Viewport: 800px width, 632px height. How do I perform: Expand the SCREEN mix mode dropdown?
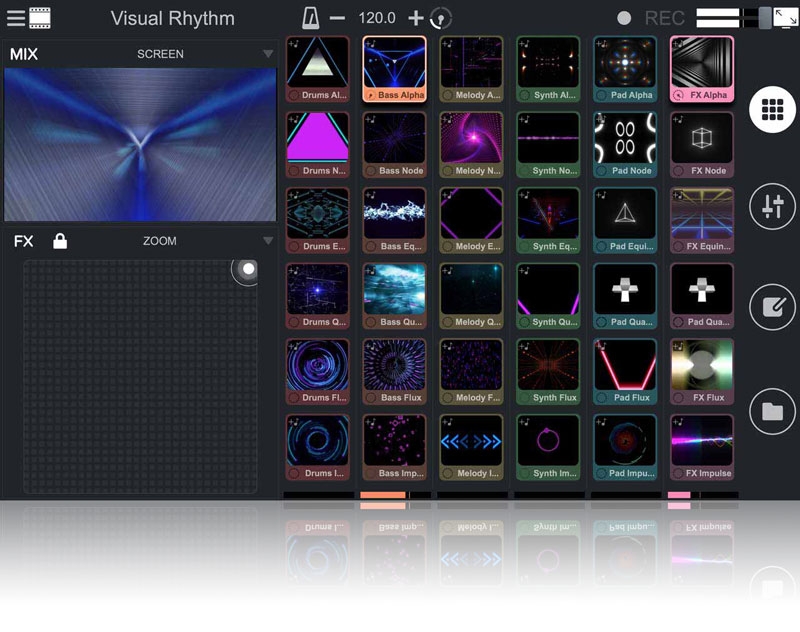[267, 54]
